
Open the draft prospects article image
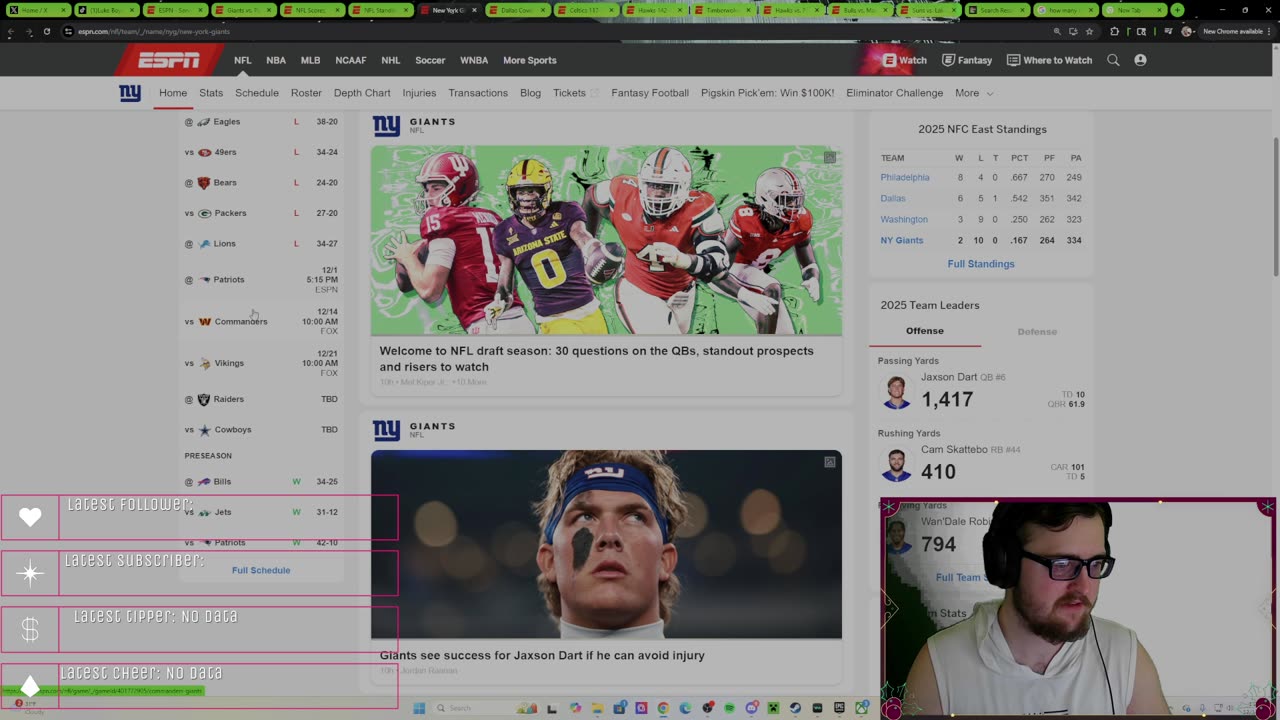click(x=606, y=241)
